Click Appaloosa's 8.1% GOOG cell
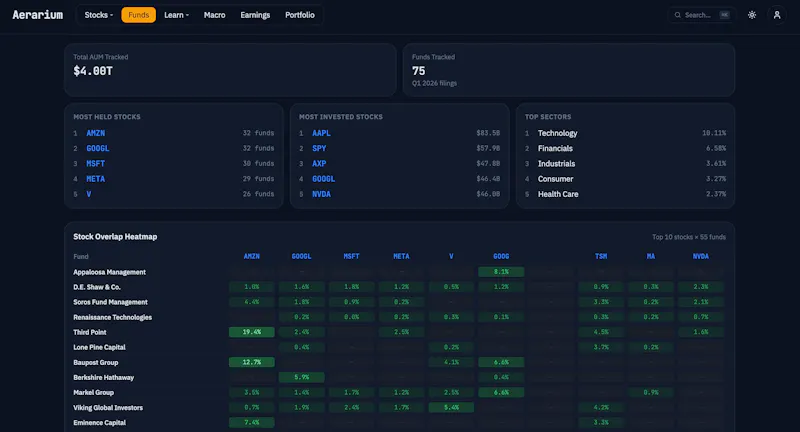This screenshot has height=432, width=800. pos(501,272)
